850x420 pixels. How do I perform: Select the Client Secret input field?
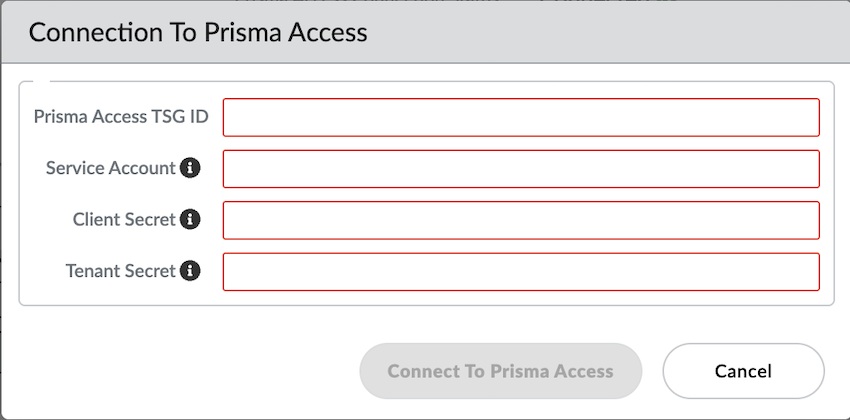pyautogui.click(x=521, y=220)
